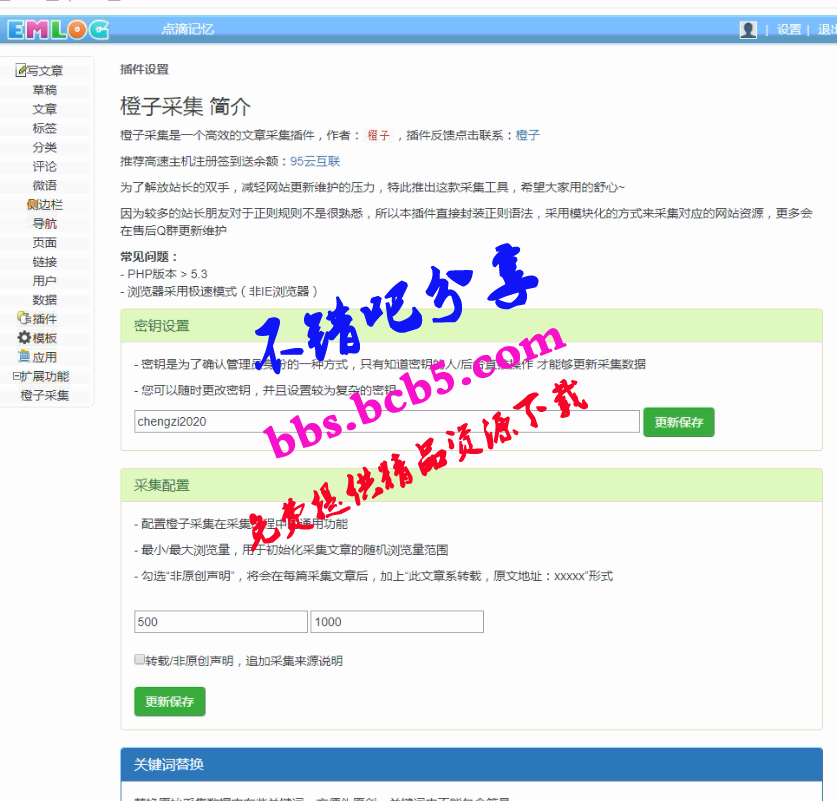
Task: Save 采集配置 with 更新保存 button
Action: click(x=170, y=701)
